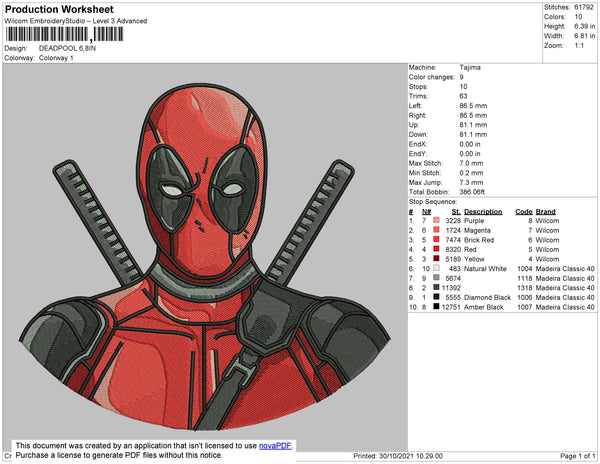
Task: Click the Colorway 1 value
Action: pyautogui.click(x=56, y=58)
